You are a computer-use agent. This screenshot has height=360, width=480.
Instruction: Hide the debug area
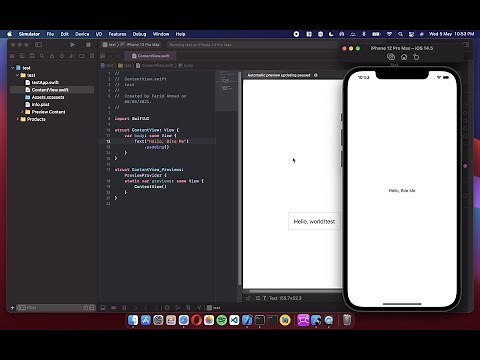(103, 308)
